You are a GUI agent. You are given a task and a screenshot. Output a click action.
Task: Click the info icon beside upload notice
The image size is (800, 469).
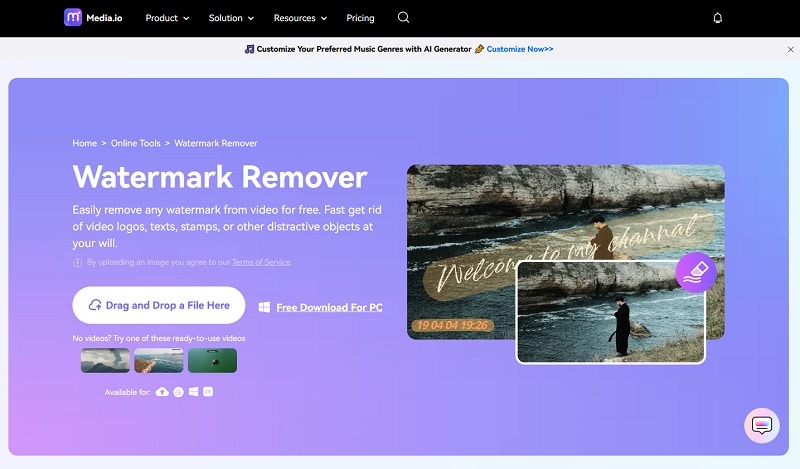coord(77,262)
